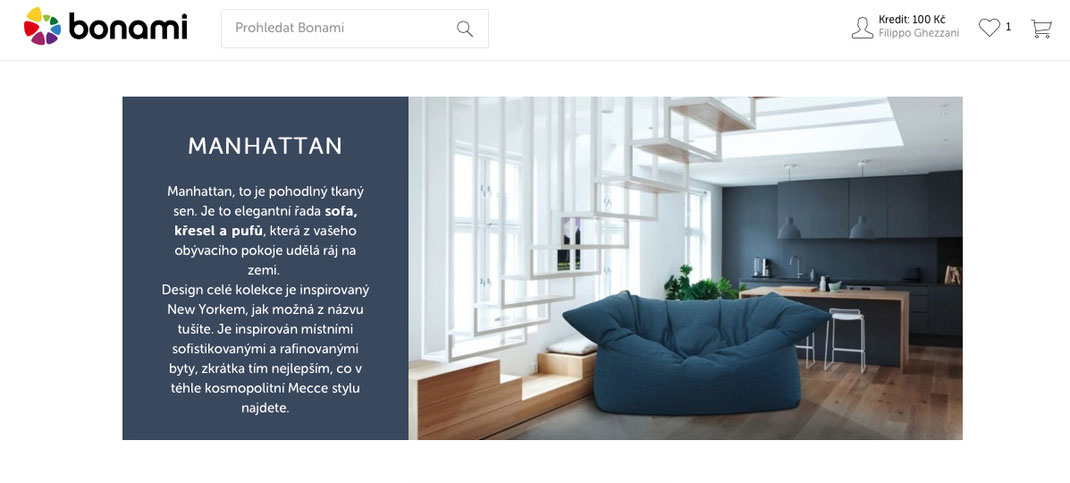Open the wishlist heart icon
This screenshot has height=483, width=1070.
tap(989, 28)
